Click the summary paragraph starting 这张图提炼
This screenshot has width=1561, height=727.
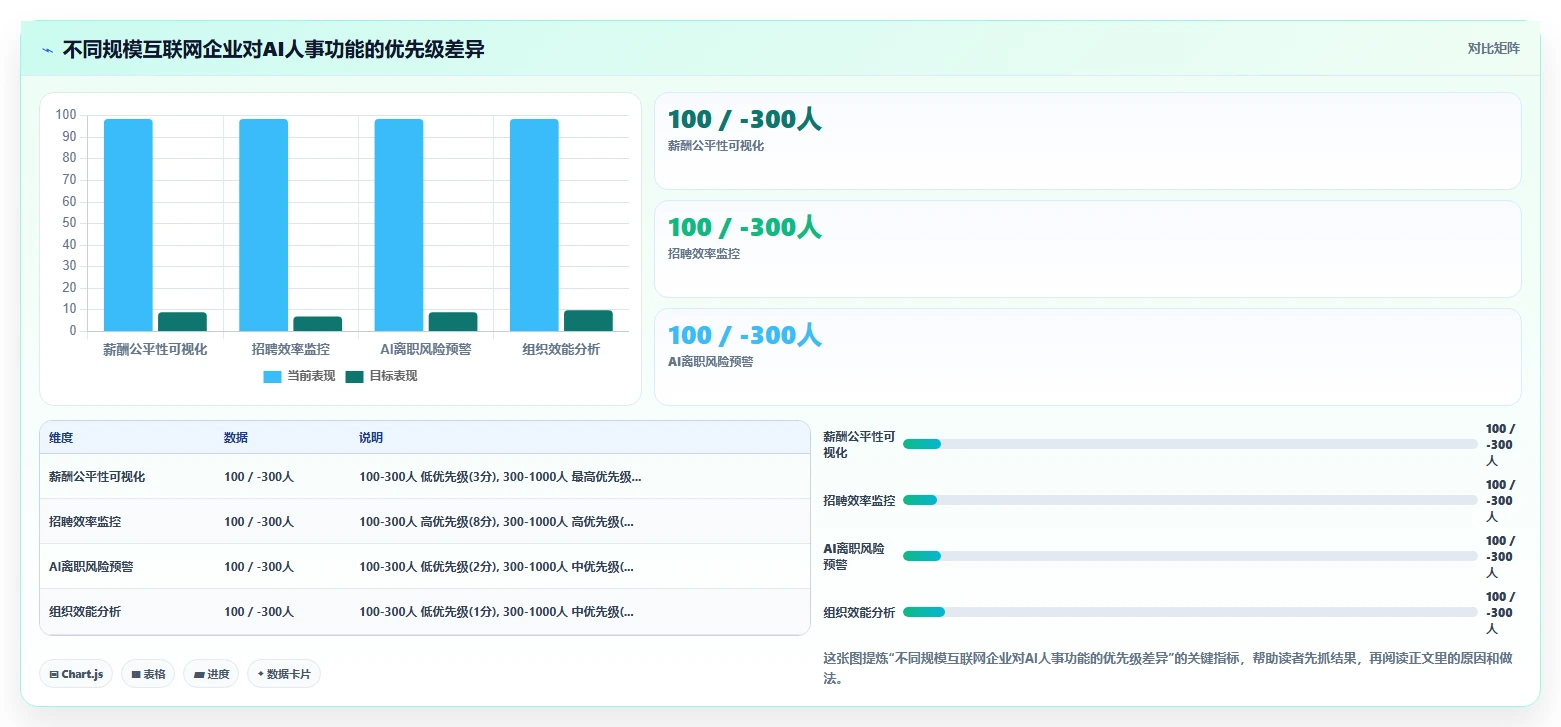[1170, 668]
